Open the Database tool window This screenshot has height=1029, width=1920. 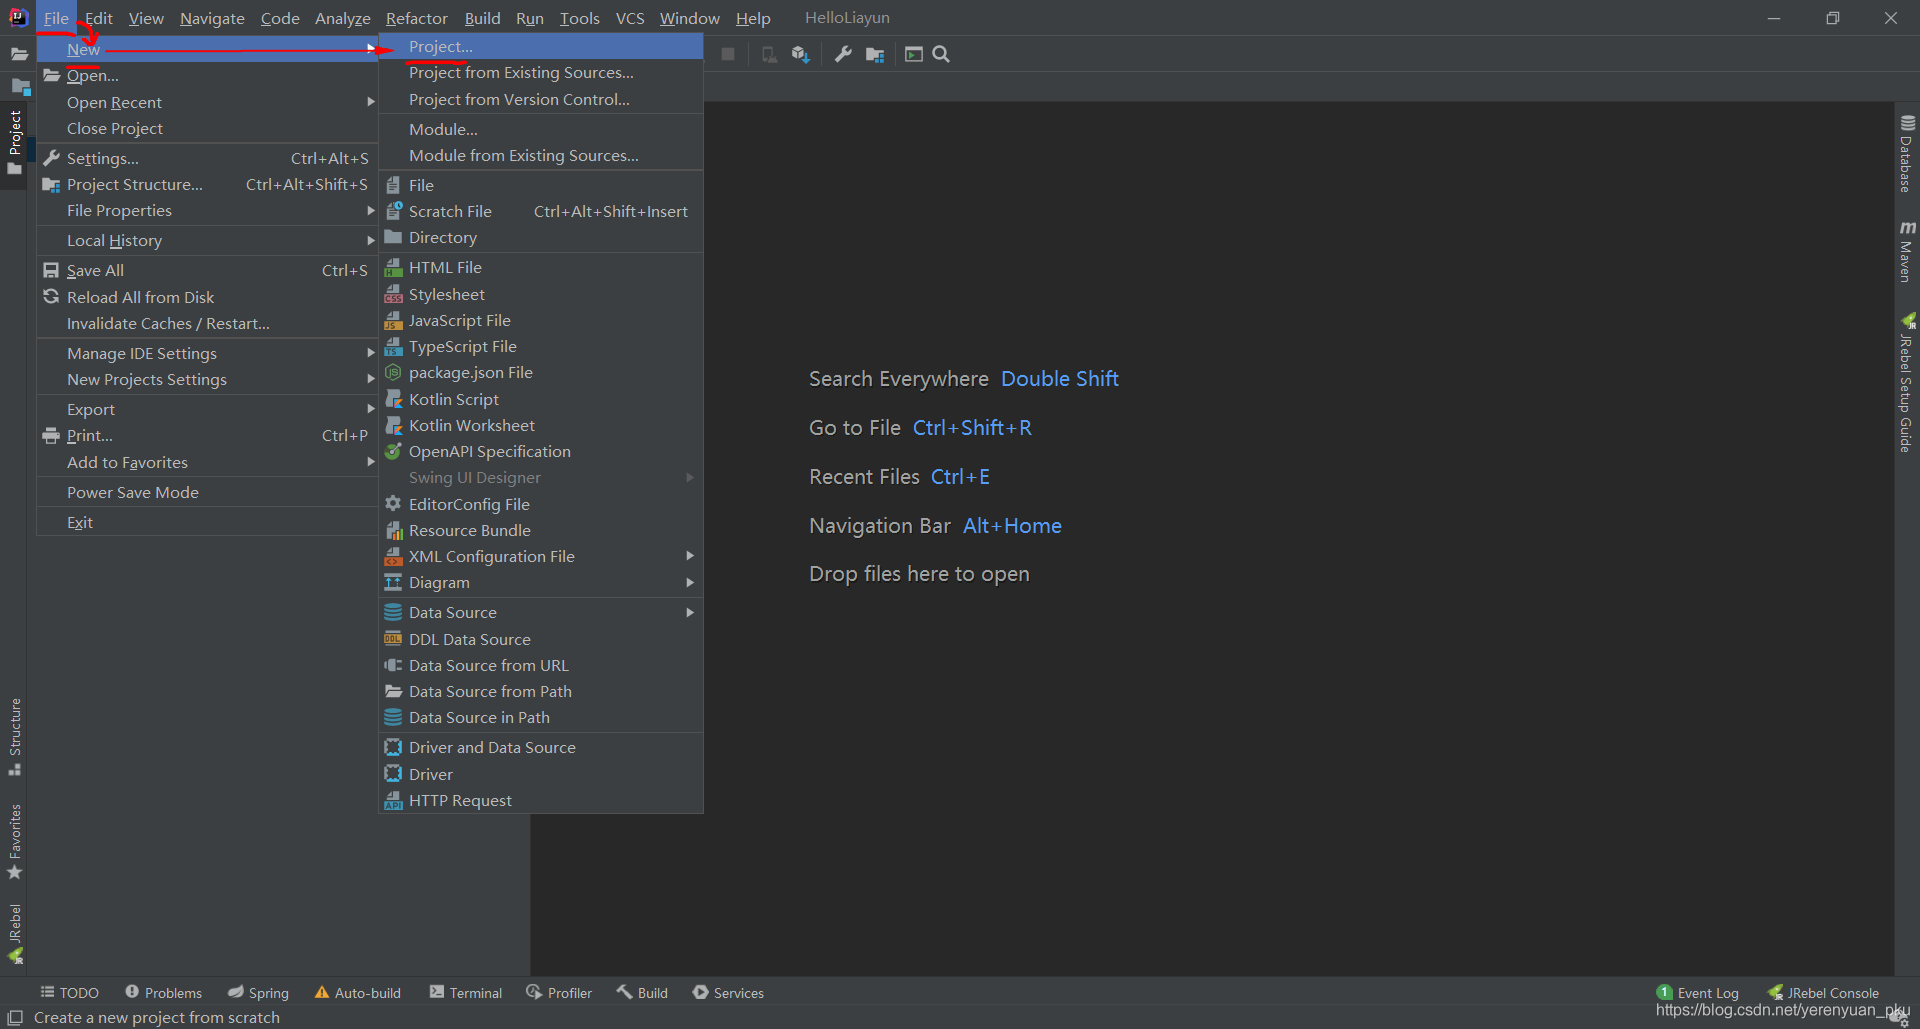tap(1907, 153)
